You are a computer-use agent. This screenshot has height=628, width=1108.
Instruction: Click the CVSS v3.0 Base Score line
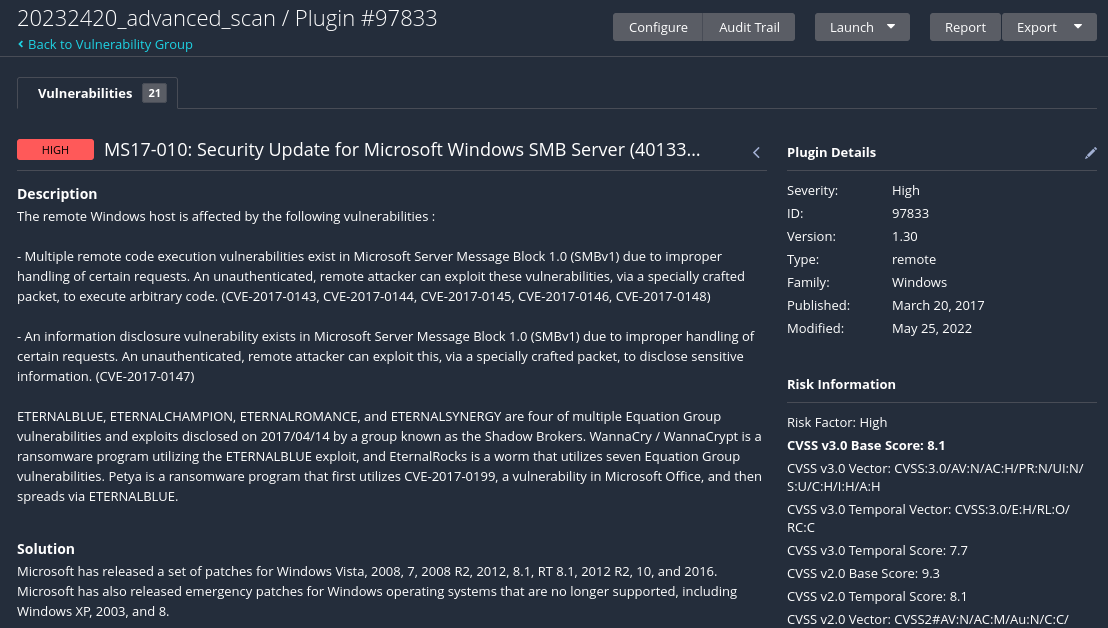pos(866,445)
